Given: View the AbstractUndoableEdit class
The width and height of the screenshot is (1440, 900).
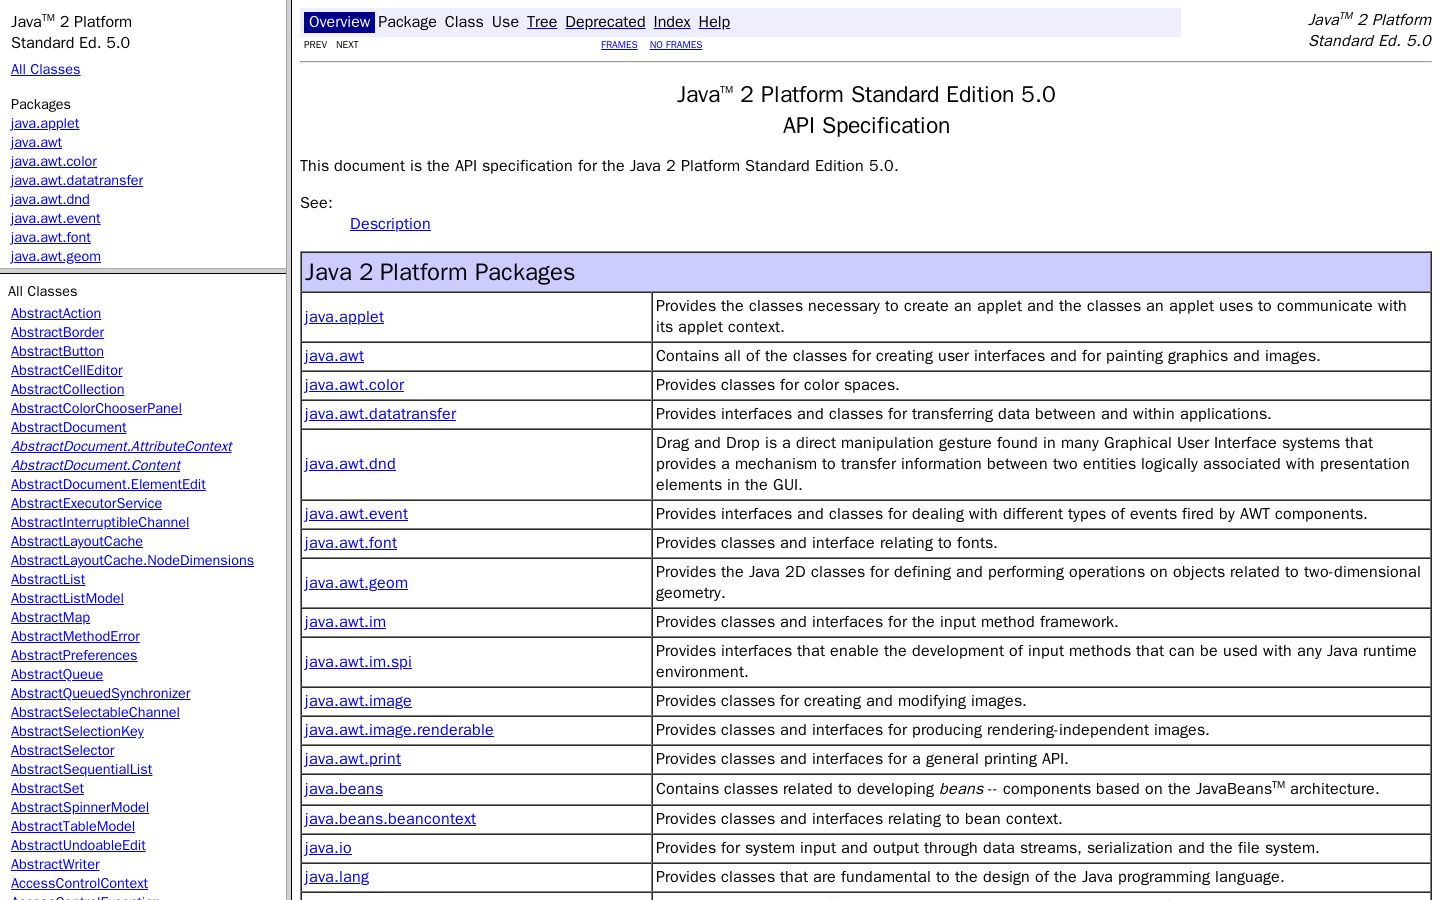Looking at the screenshot, I should 78,845.
